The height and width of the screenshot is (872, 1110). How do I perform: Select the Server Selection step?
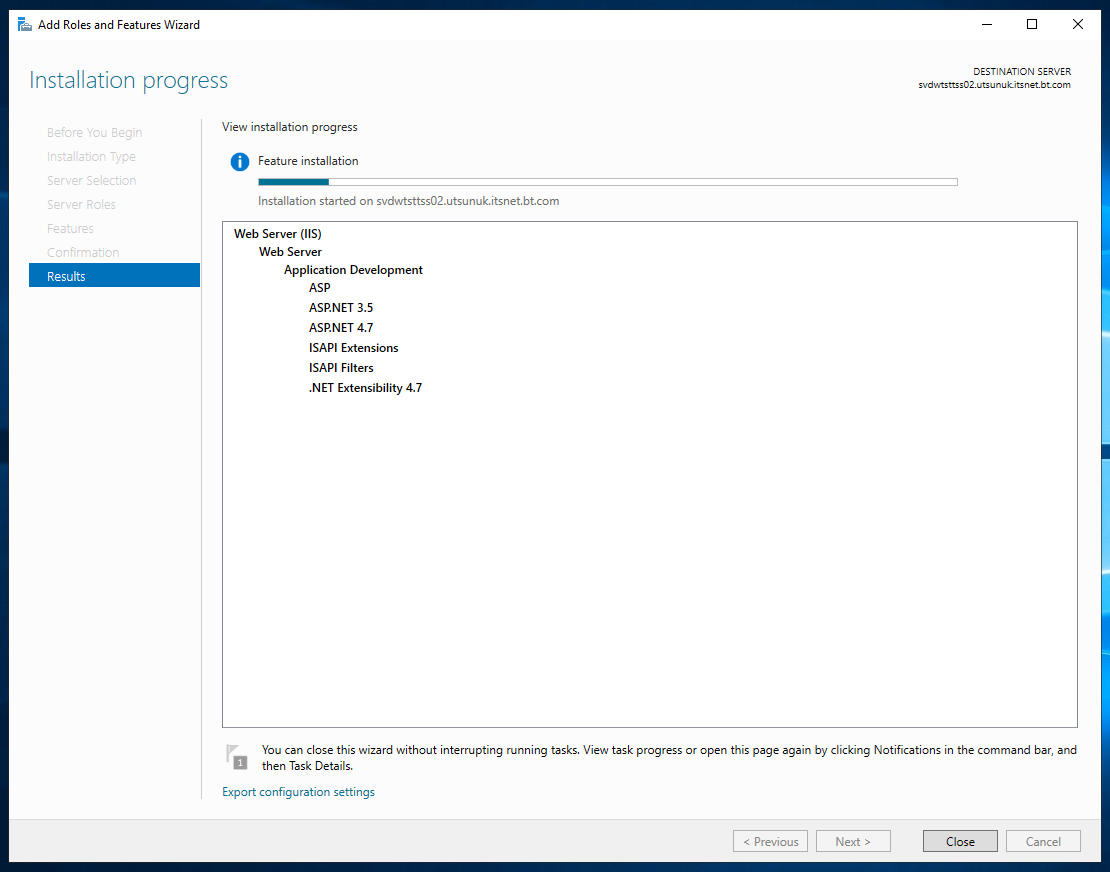(x=91, y=180)
